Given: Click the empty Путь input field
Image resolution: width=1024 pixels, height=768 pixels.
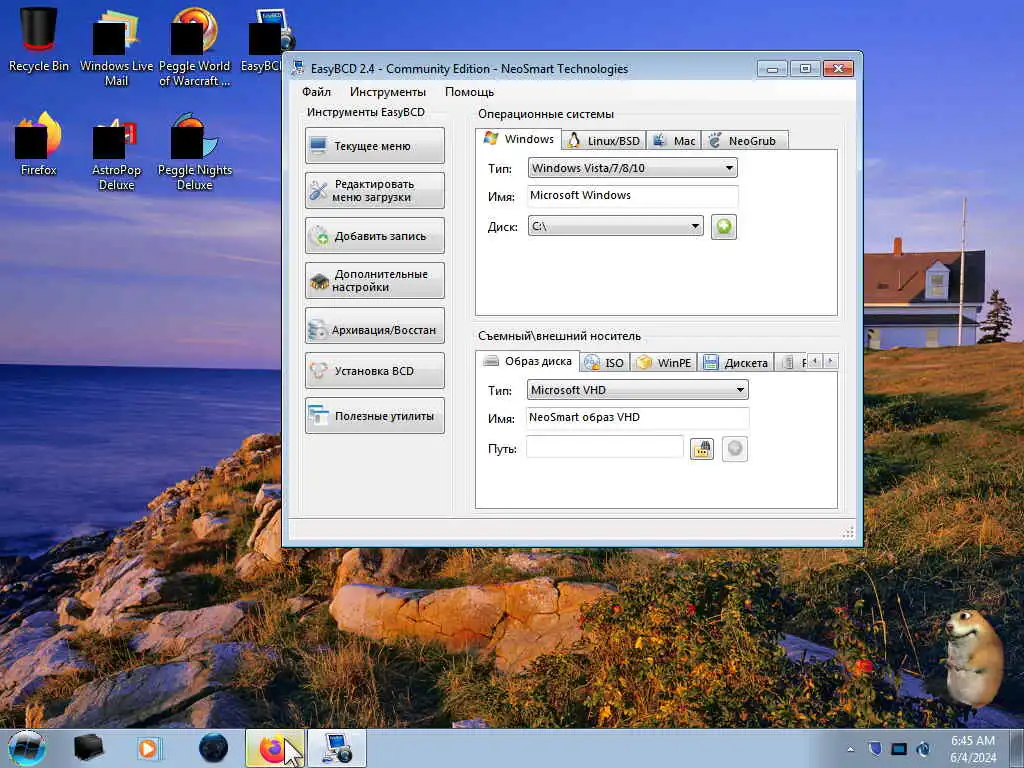Looking at the screenshot, I should click(x=605, y=447).
